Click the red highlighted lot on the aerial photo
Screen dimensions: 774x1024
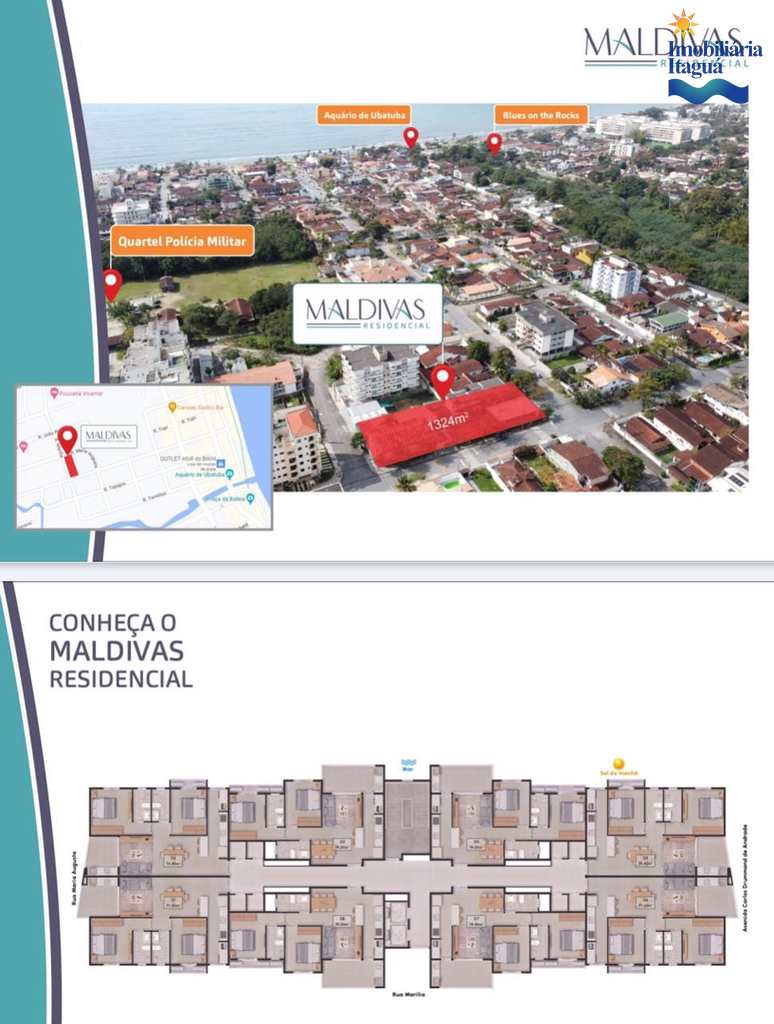point(451,423)
